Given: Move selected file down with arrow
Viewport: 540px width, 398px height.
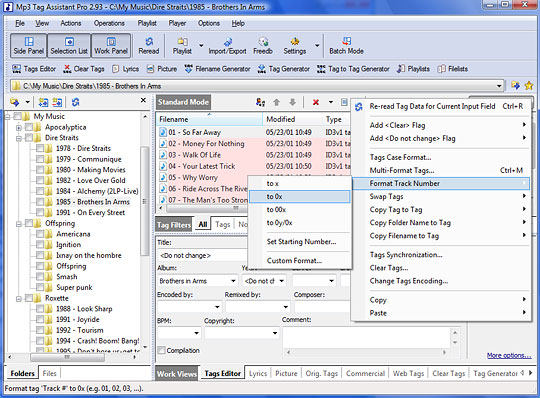Looking at the screenshot, I should pos(292,102).
